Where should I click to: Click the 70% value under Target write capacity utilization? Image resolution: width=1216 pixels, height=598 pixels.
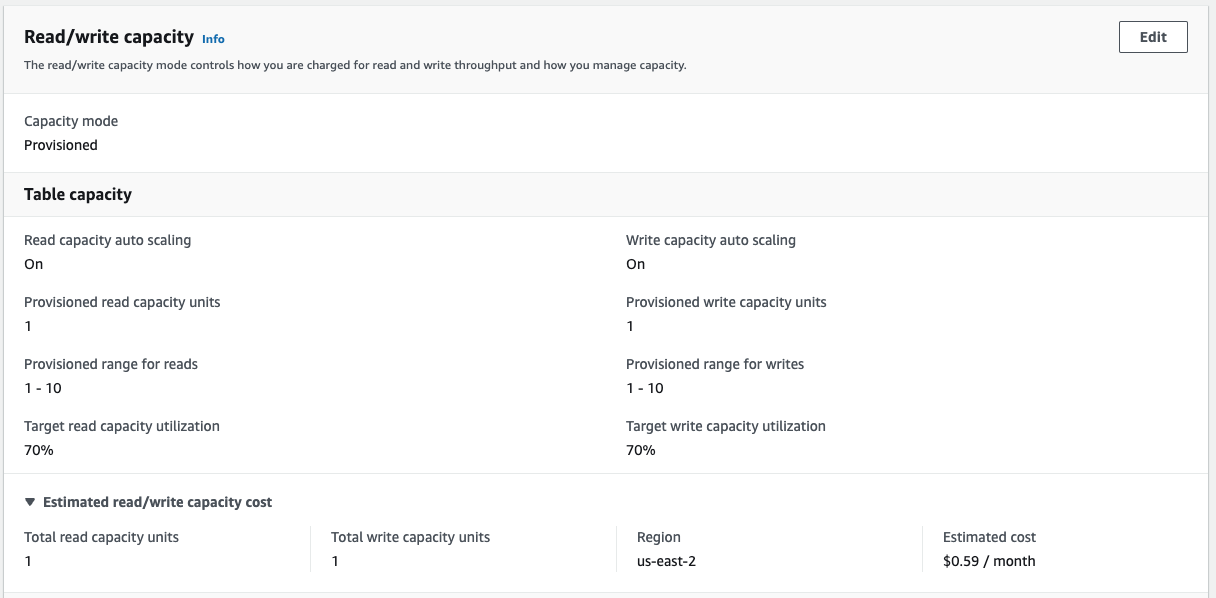641,450
